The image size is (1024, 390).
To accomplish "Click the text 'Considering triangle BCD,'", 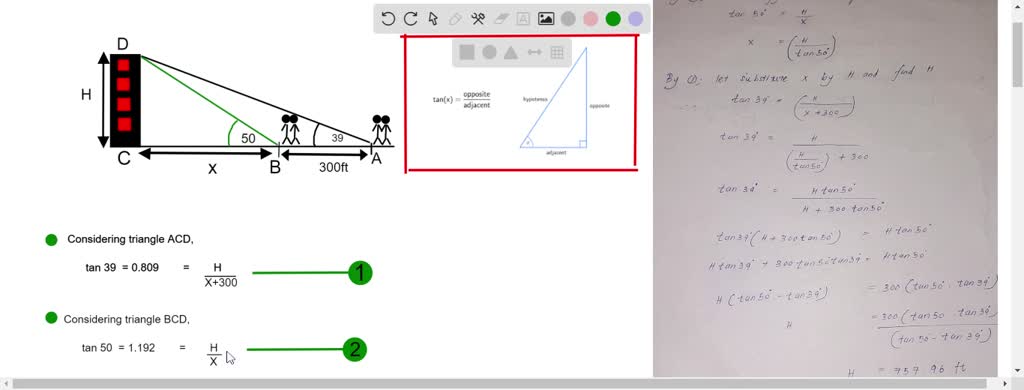I will coord(127,319).
